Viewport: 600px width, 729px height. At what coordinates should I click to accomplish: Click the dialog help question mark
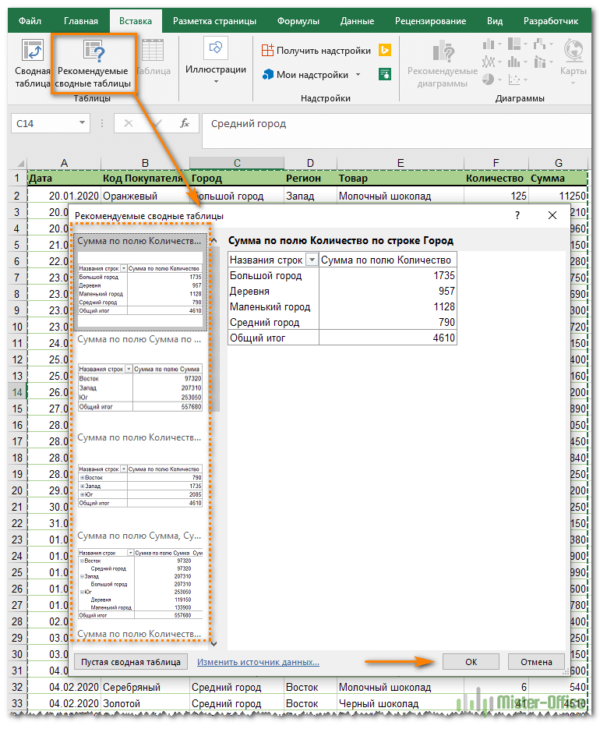click(517, 215)
